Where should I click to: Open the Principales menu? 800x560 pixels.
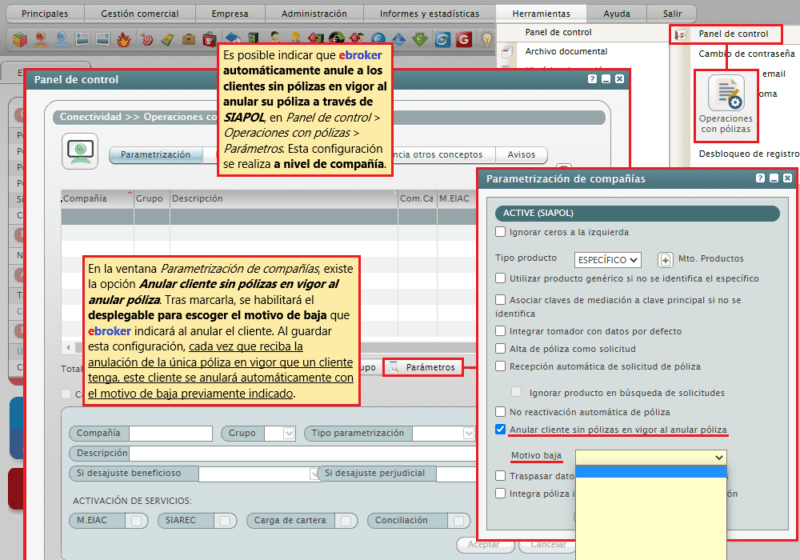tap(45, 14)
